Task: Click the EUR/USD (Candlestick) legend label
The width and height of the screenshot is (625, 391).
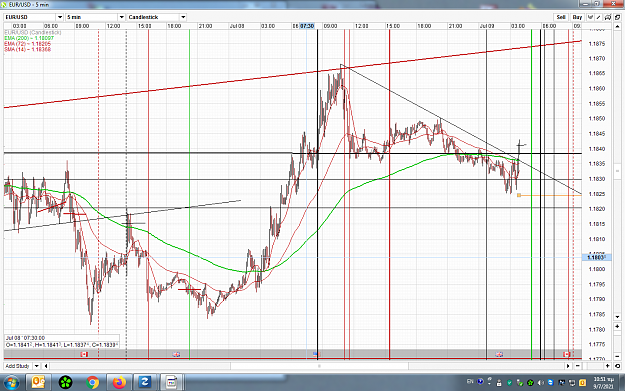Action: [33, 32]
